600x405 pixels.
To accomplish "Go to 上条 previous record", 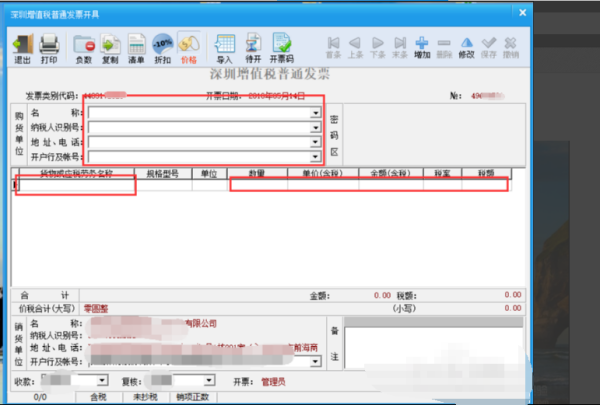I will (355, 48).
